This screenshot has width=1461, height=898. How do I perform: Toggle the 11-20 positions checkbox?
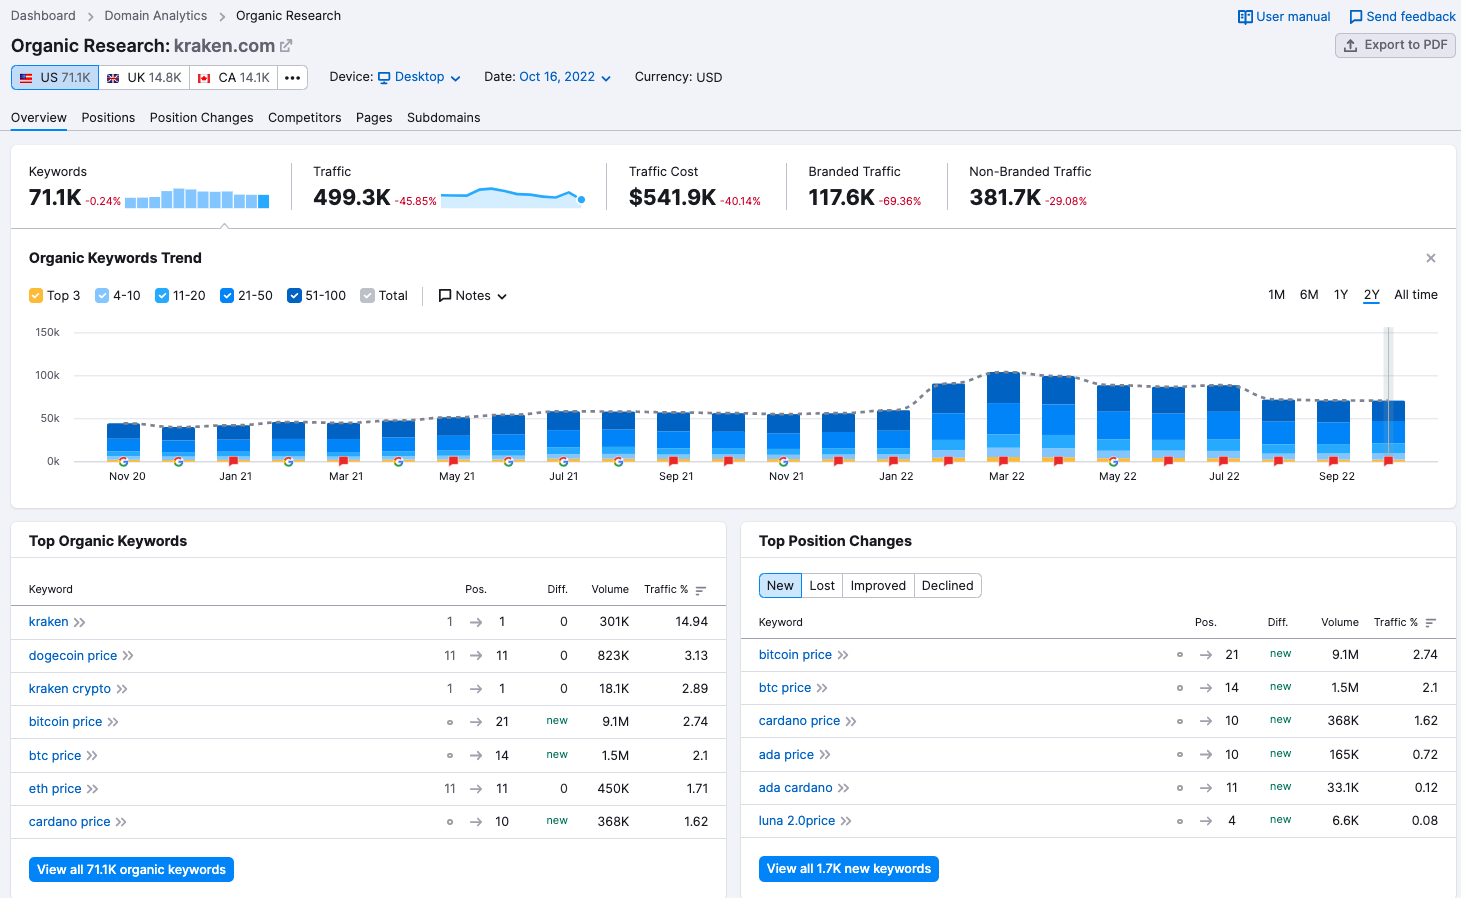[x=162, y=296]
